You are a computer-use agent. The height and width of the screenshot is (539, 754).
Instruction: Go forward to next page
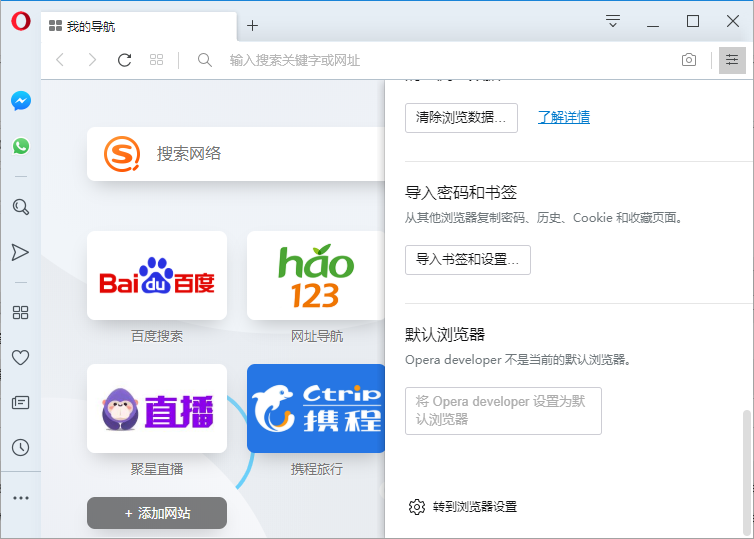click(92, 60)
